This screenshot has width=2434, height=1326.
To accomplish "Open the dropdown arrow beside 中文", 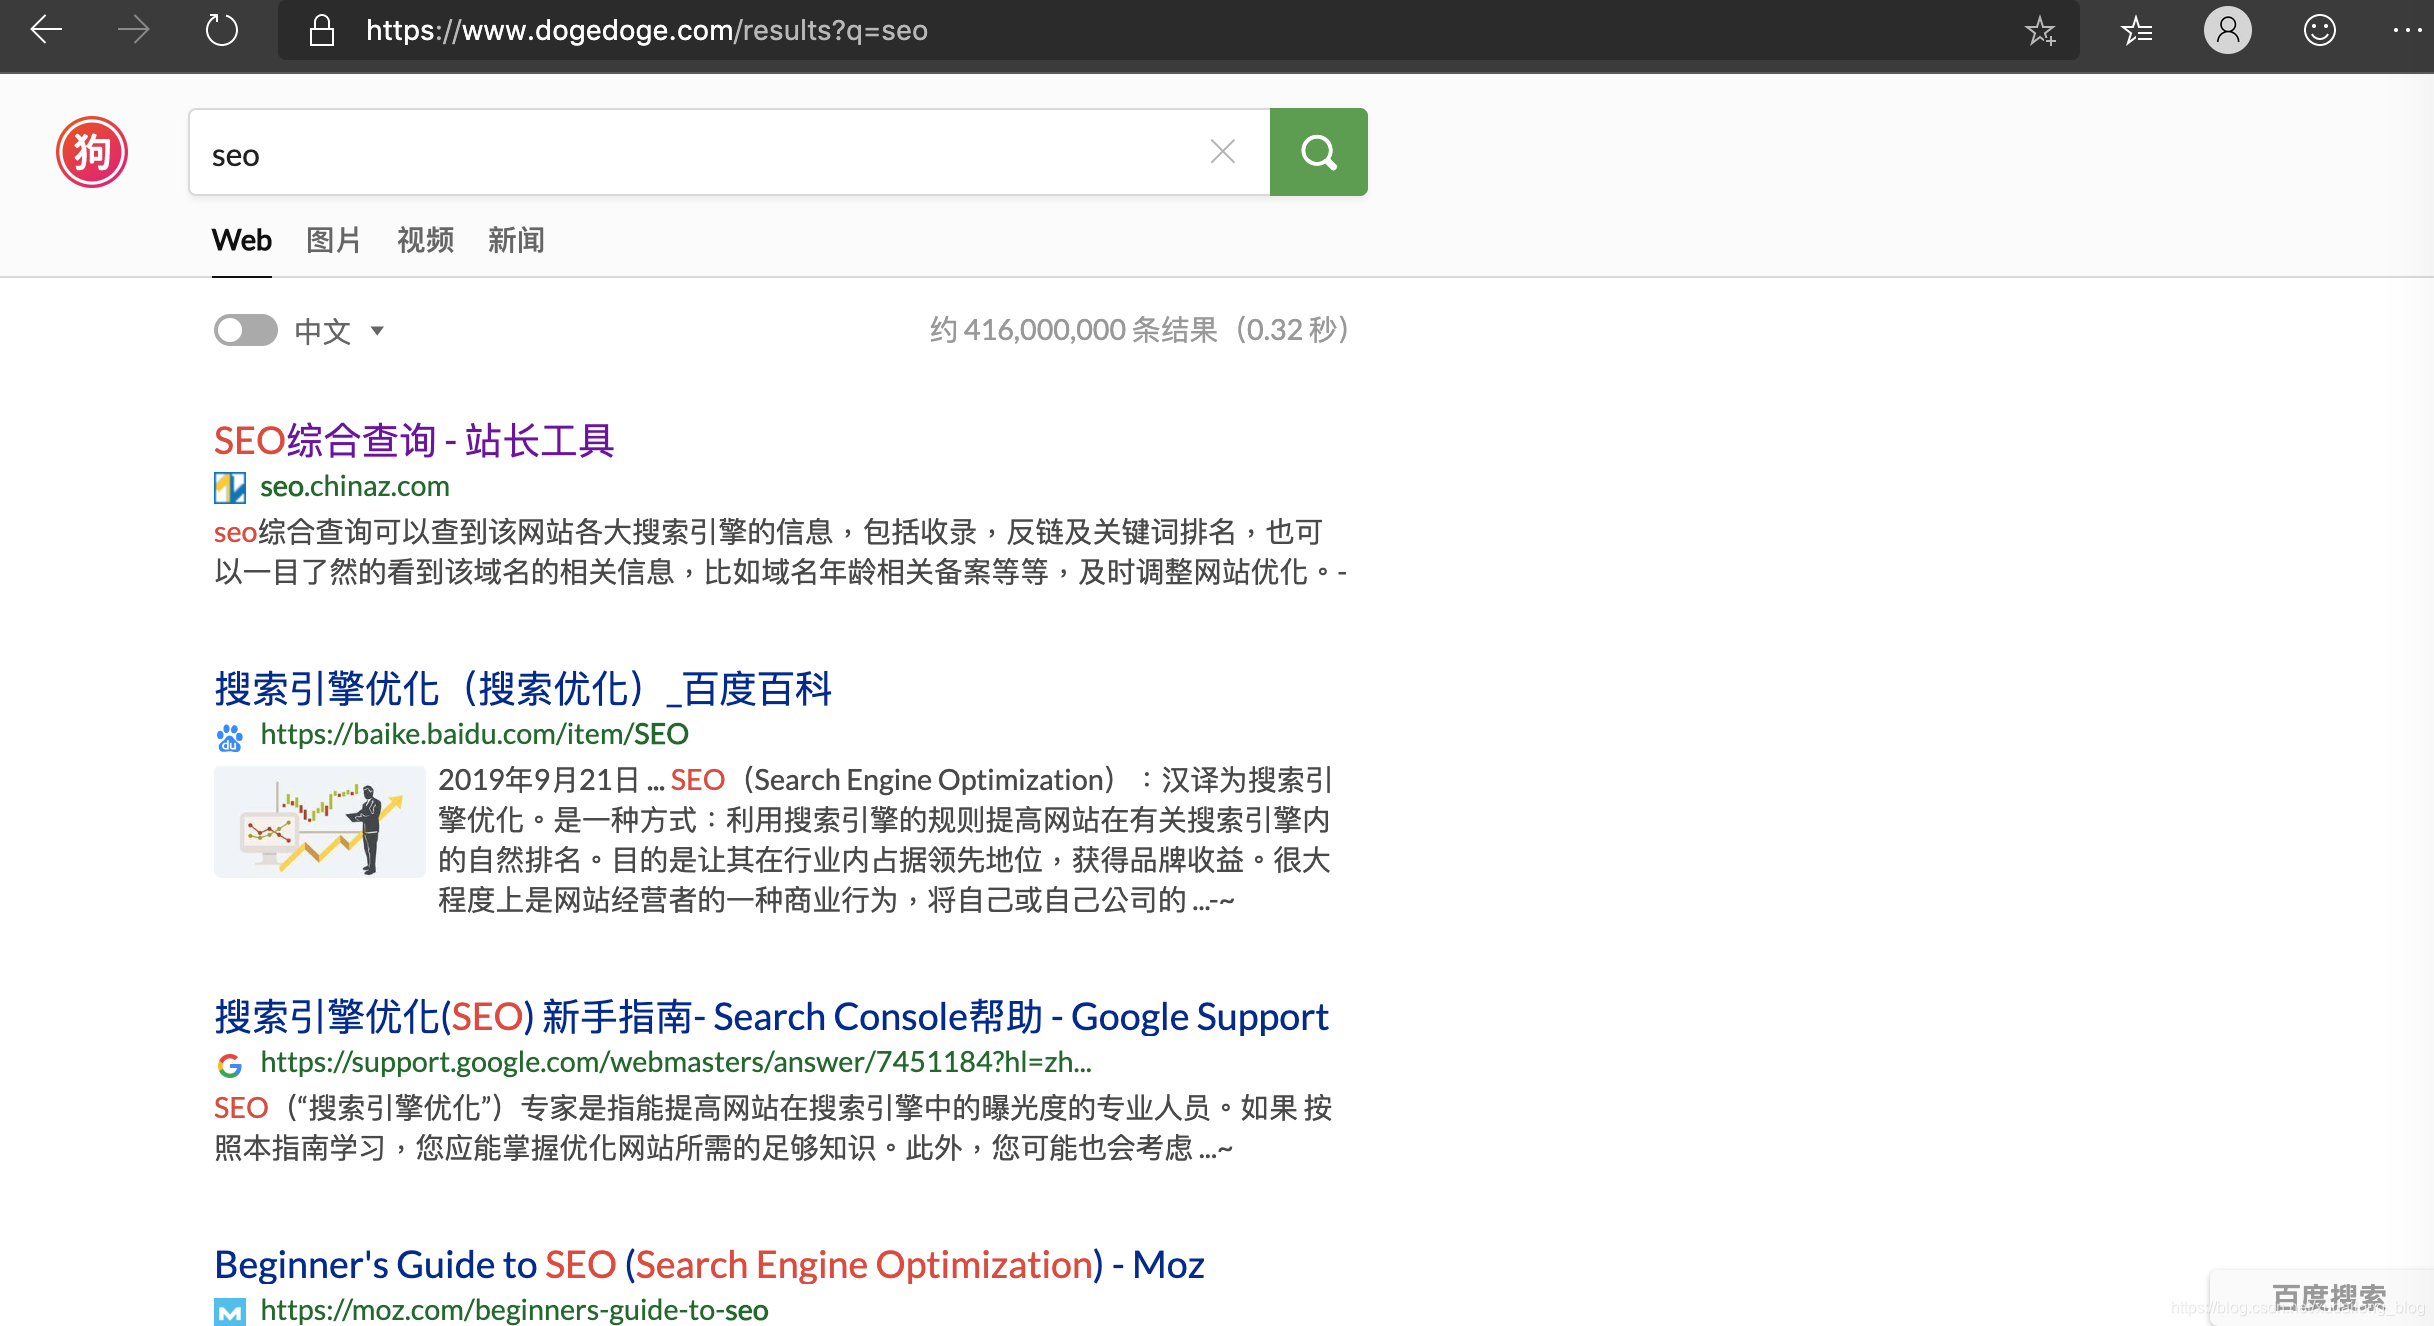I will point(377,331).
